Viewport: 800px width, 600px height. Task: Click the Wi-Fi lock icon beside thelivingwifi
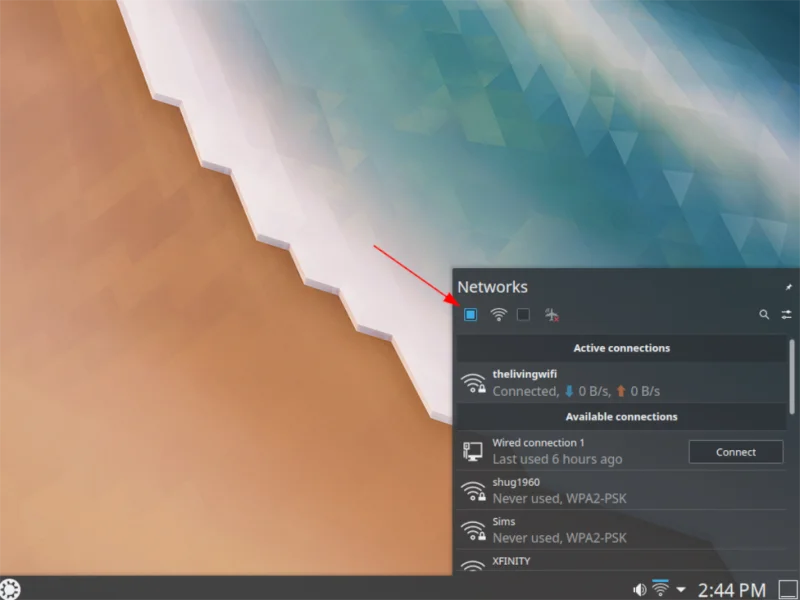pyautogui.click(x=473, y=383)
